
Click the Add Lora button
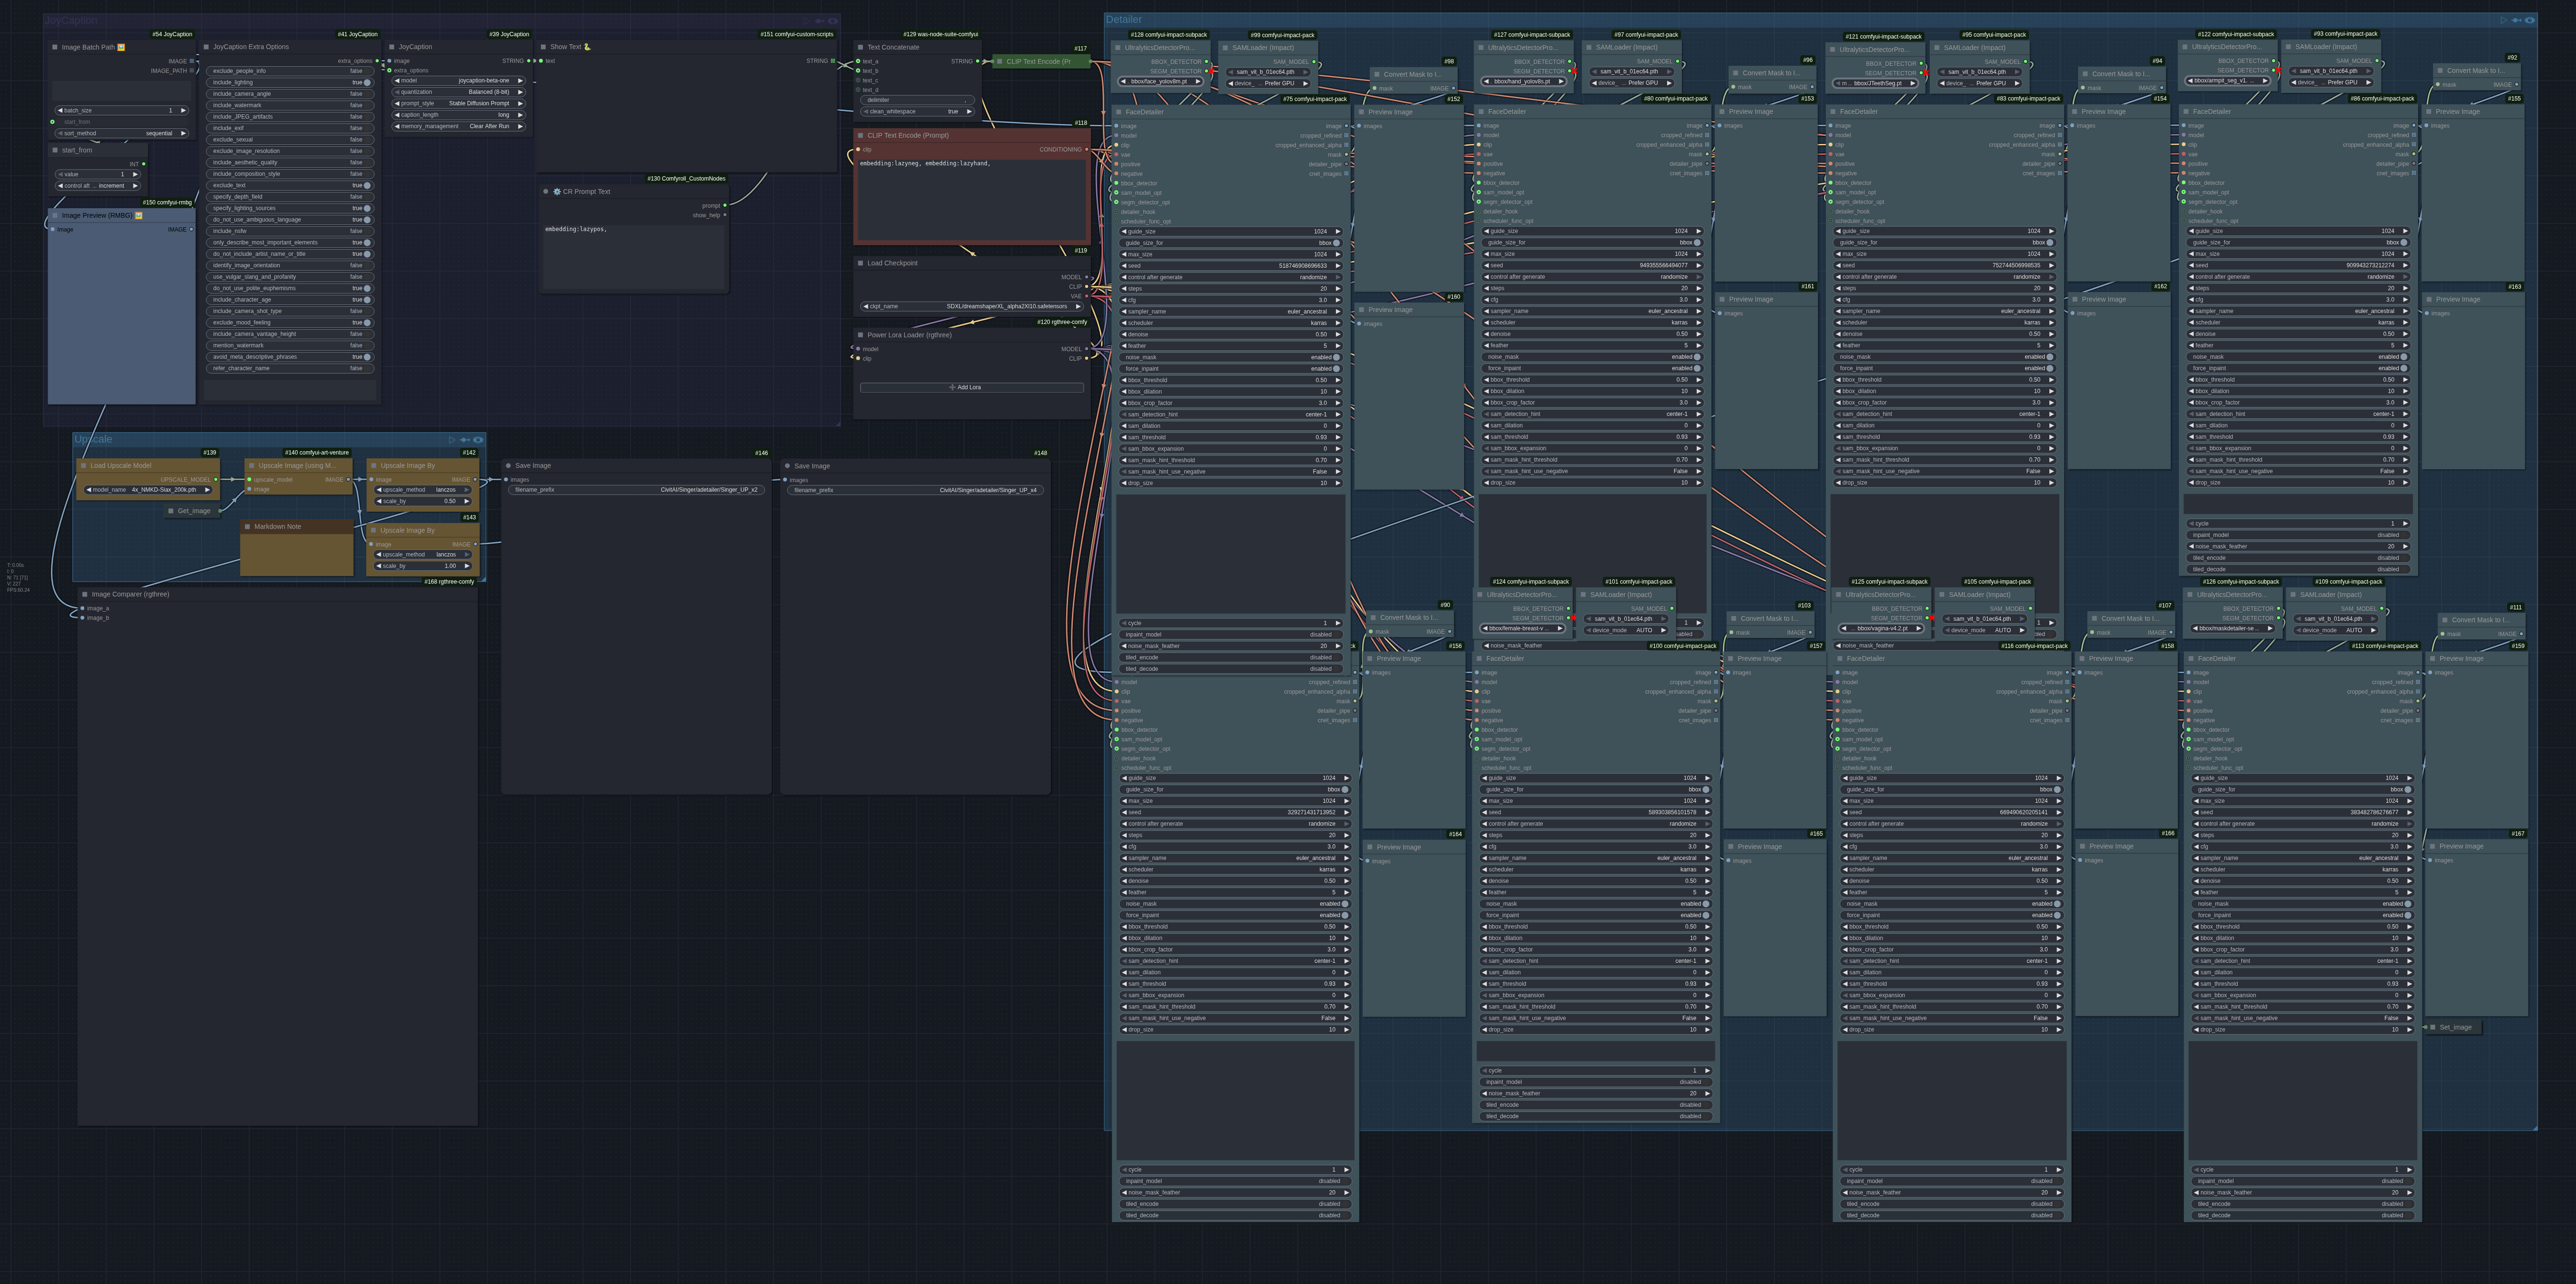(x=971, y=387)
